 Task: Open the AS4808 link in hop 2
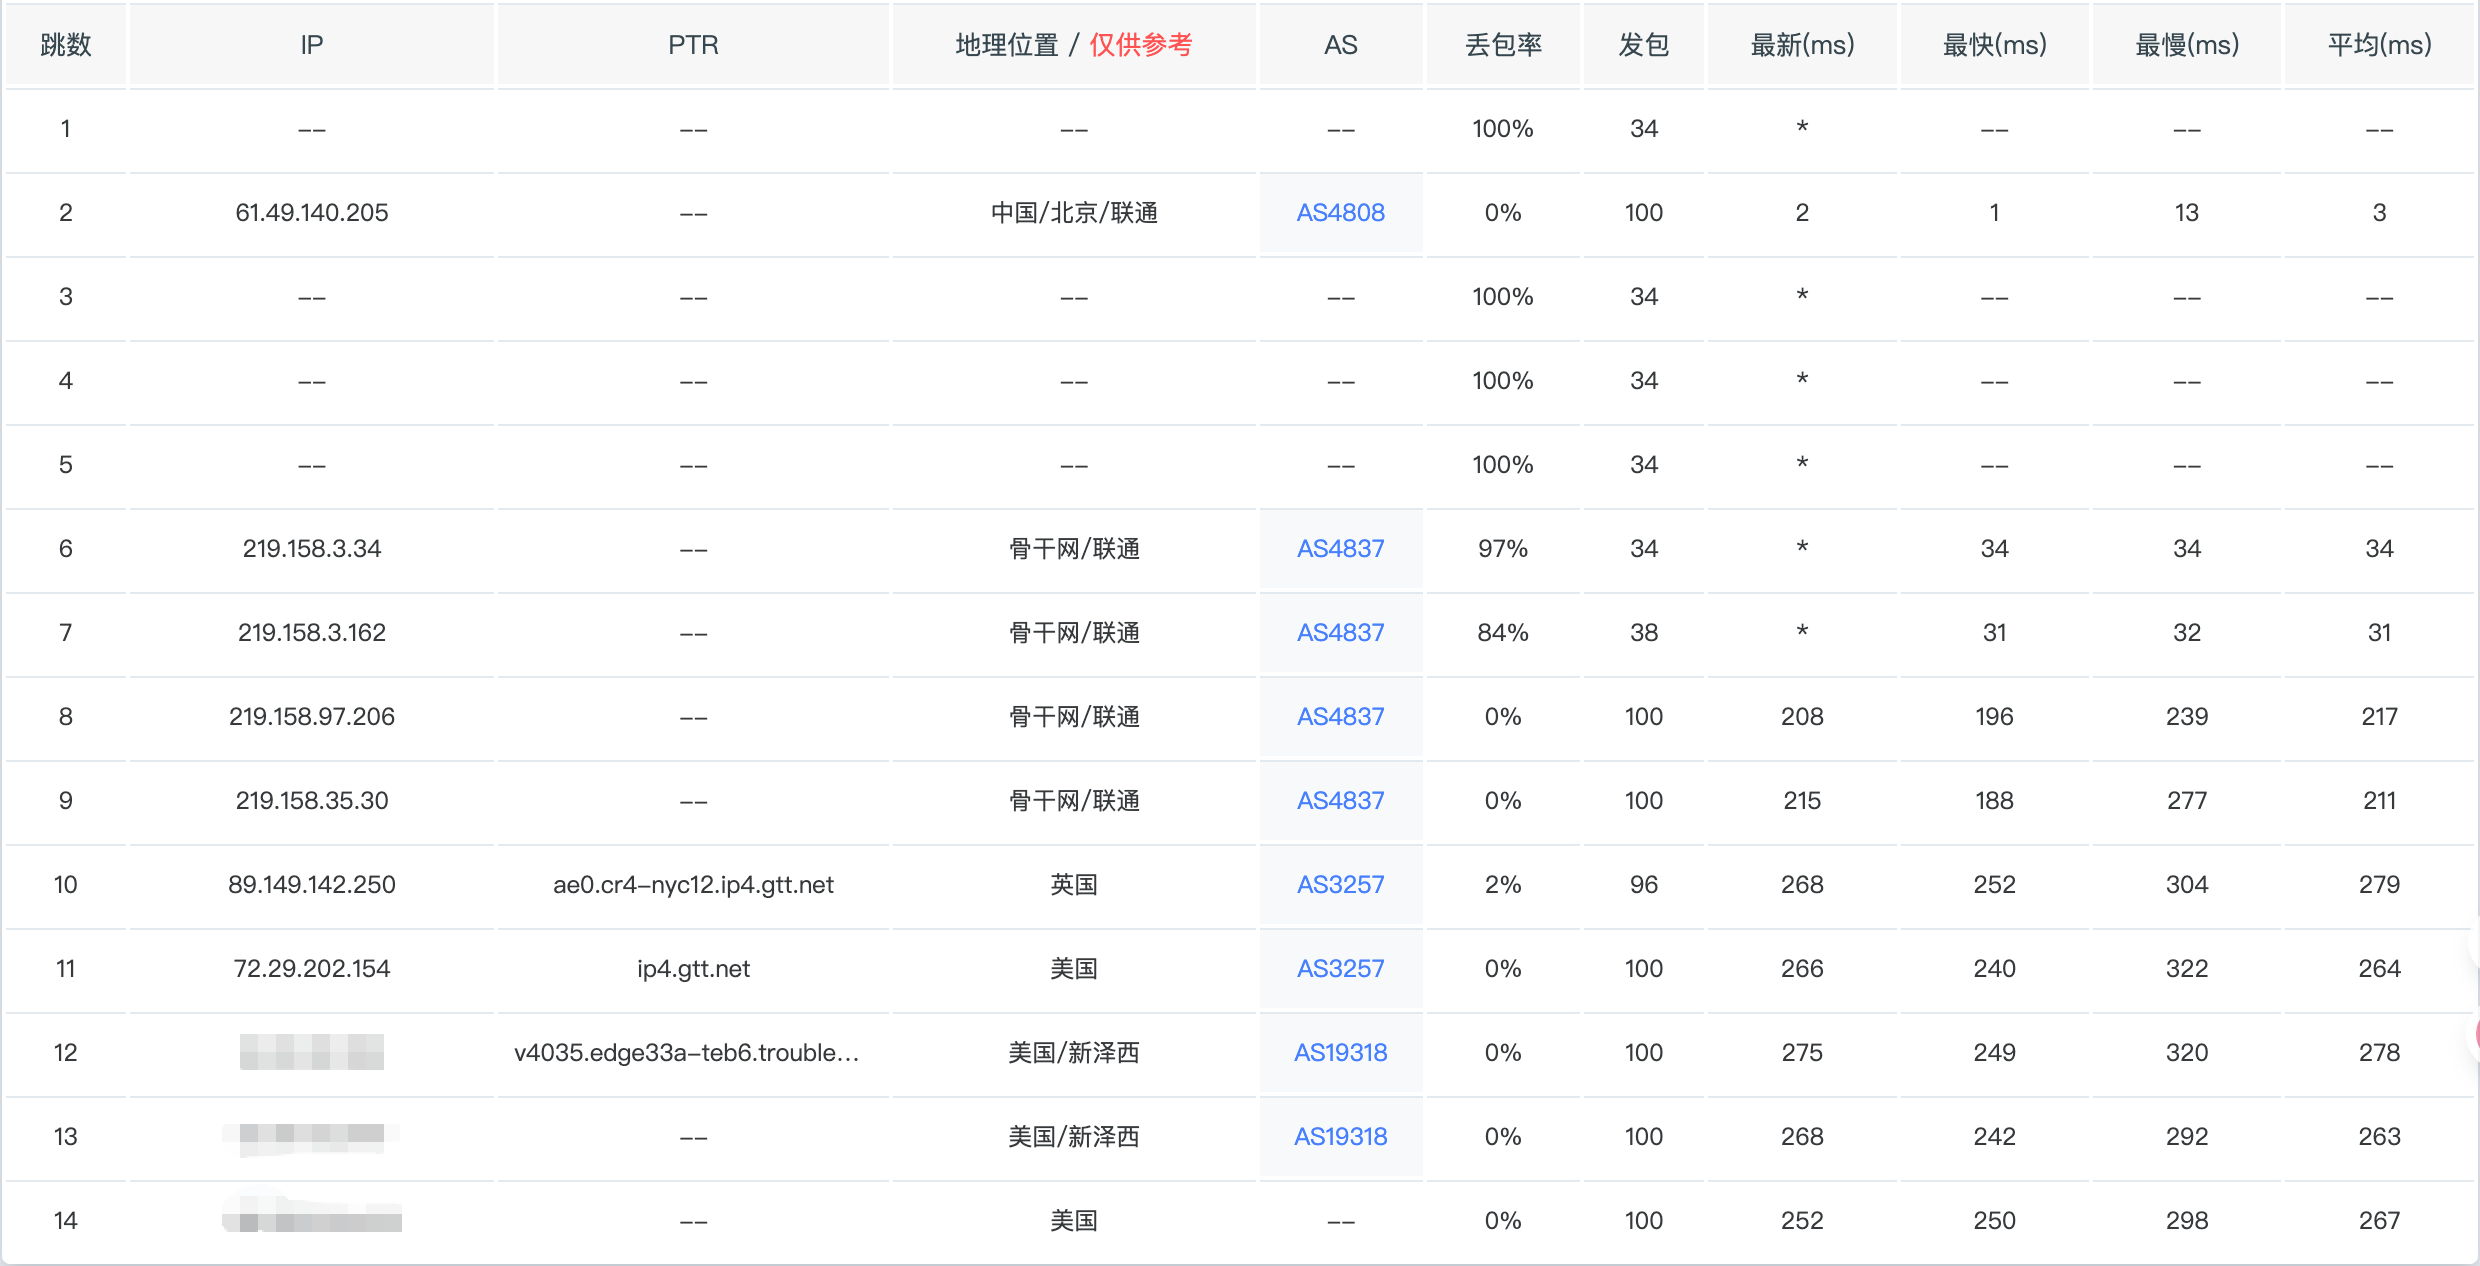pyautogui.click(x=1340, y=213)
